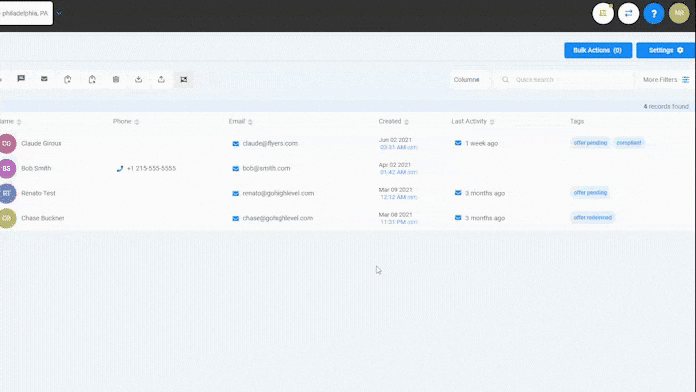Click the BS avatar of Bob Smith

point(7,168)
